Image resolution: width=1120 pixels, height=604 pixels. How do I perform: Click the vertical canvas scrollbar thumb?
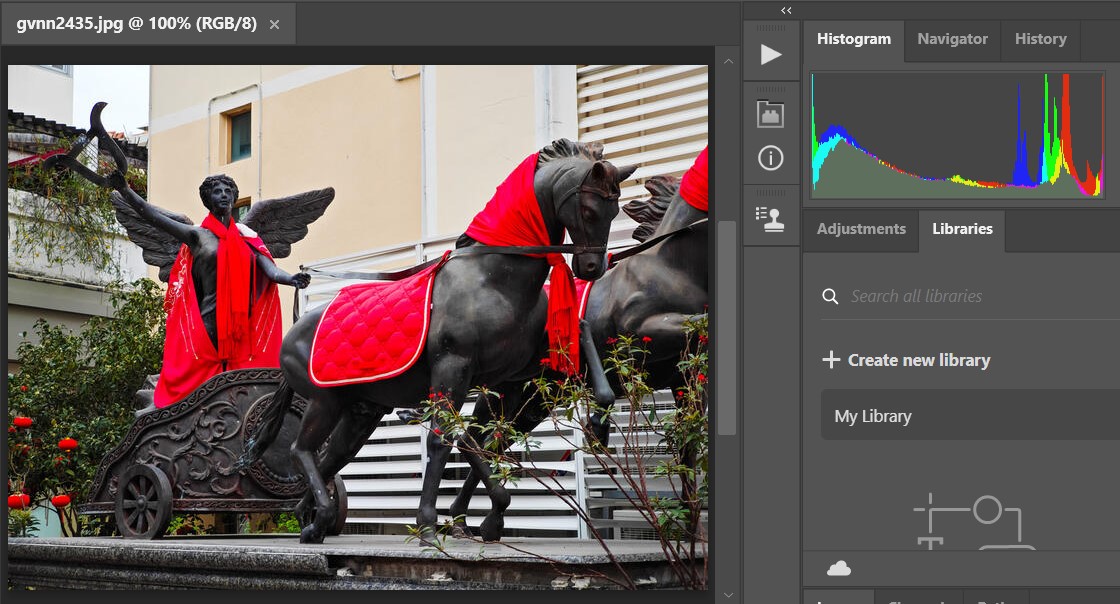pos(726,328)
